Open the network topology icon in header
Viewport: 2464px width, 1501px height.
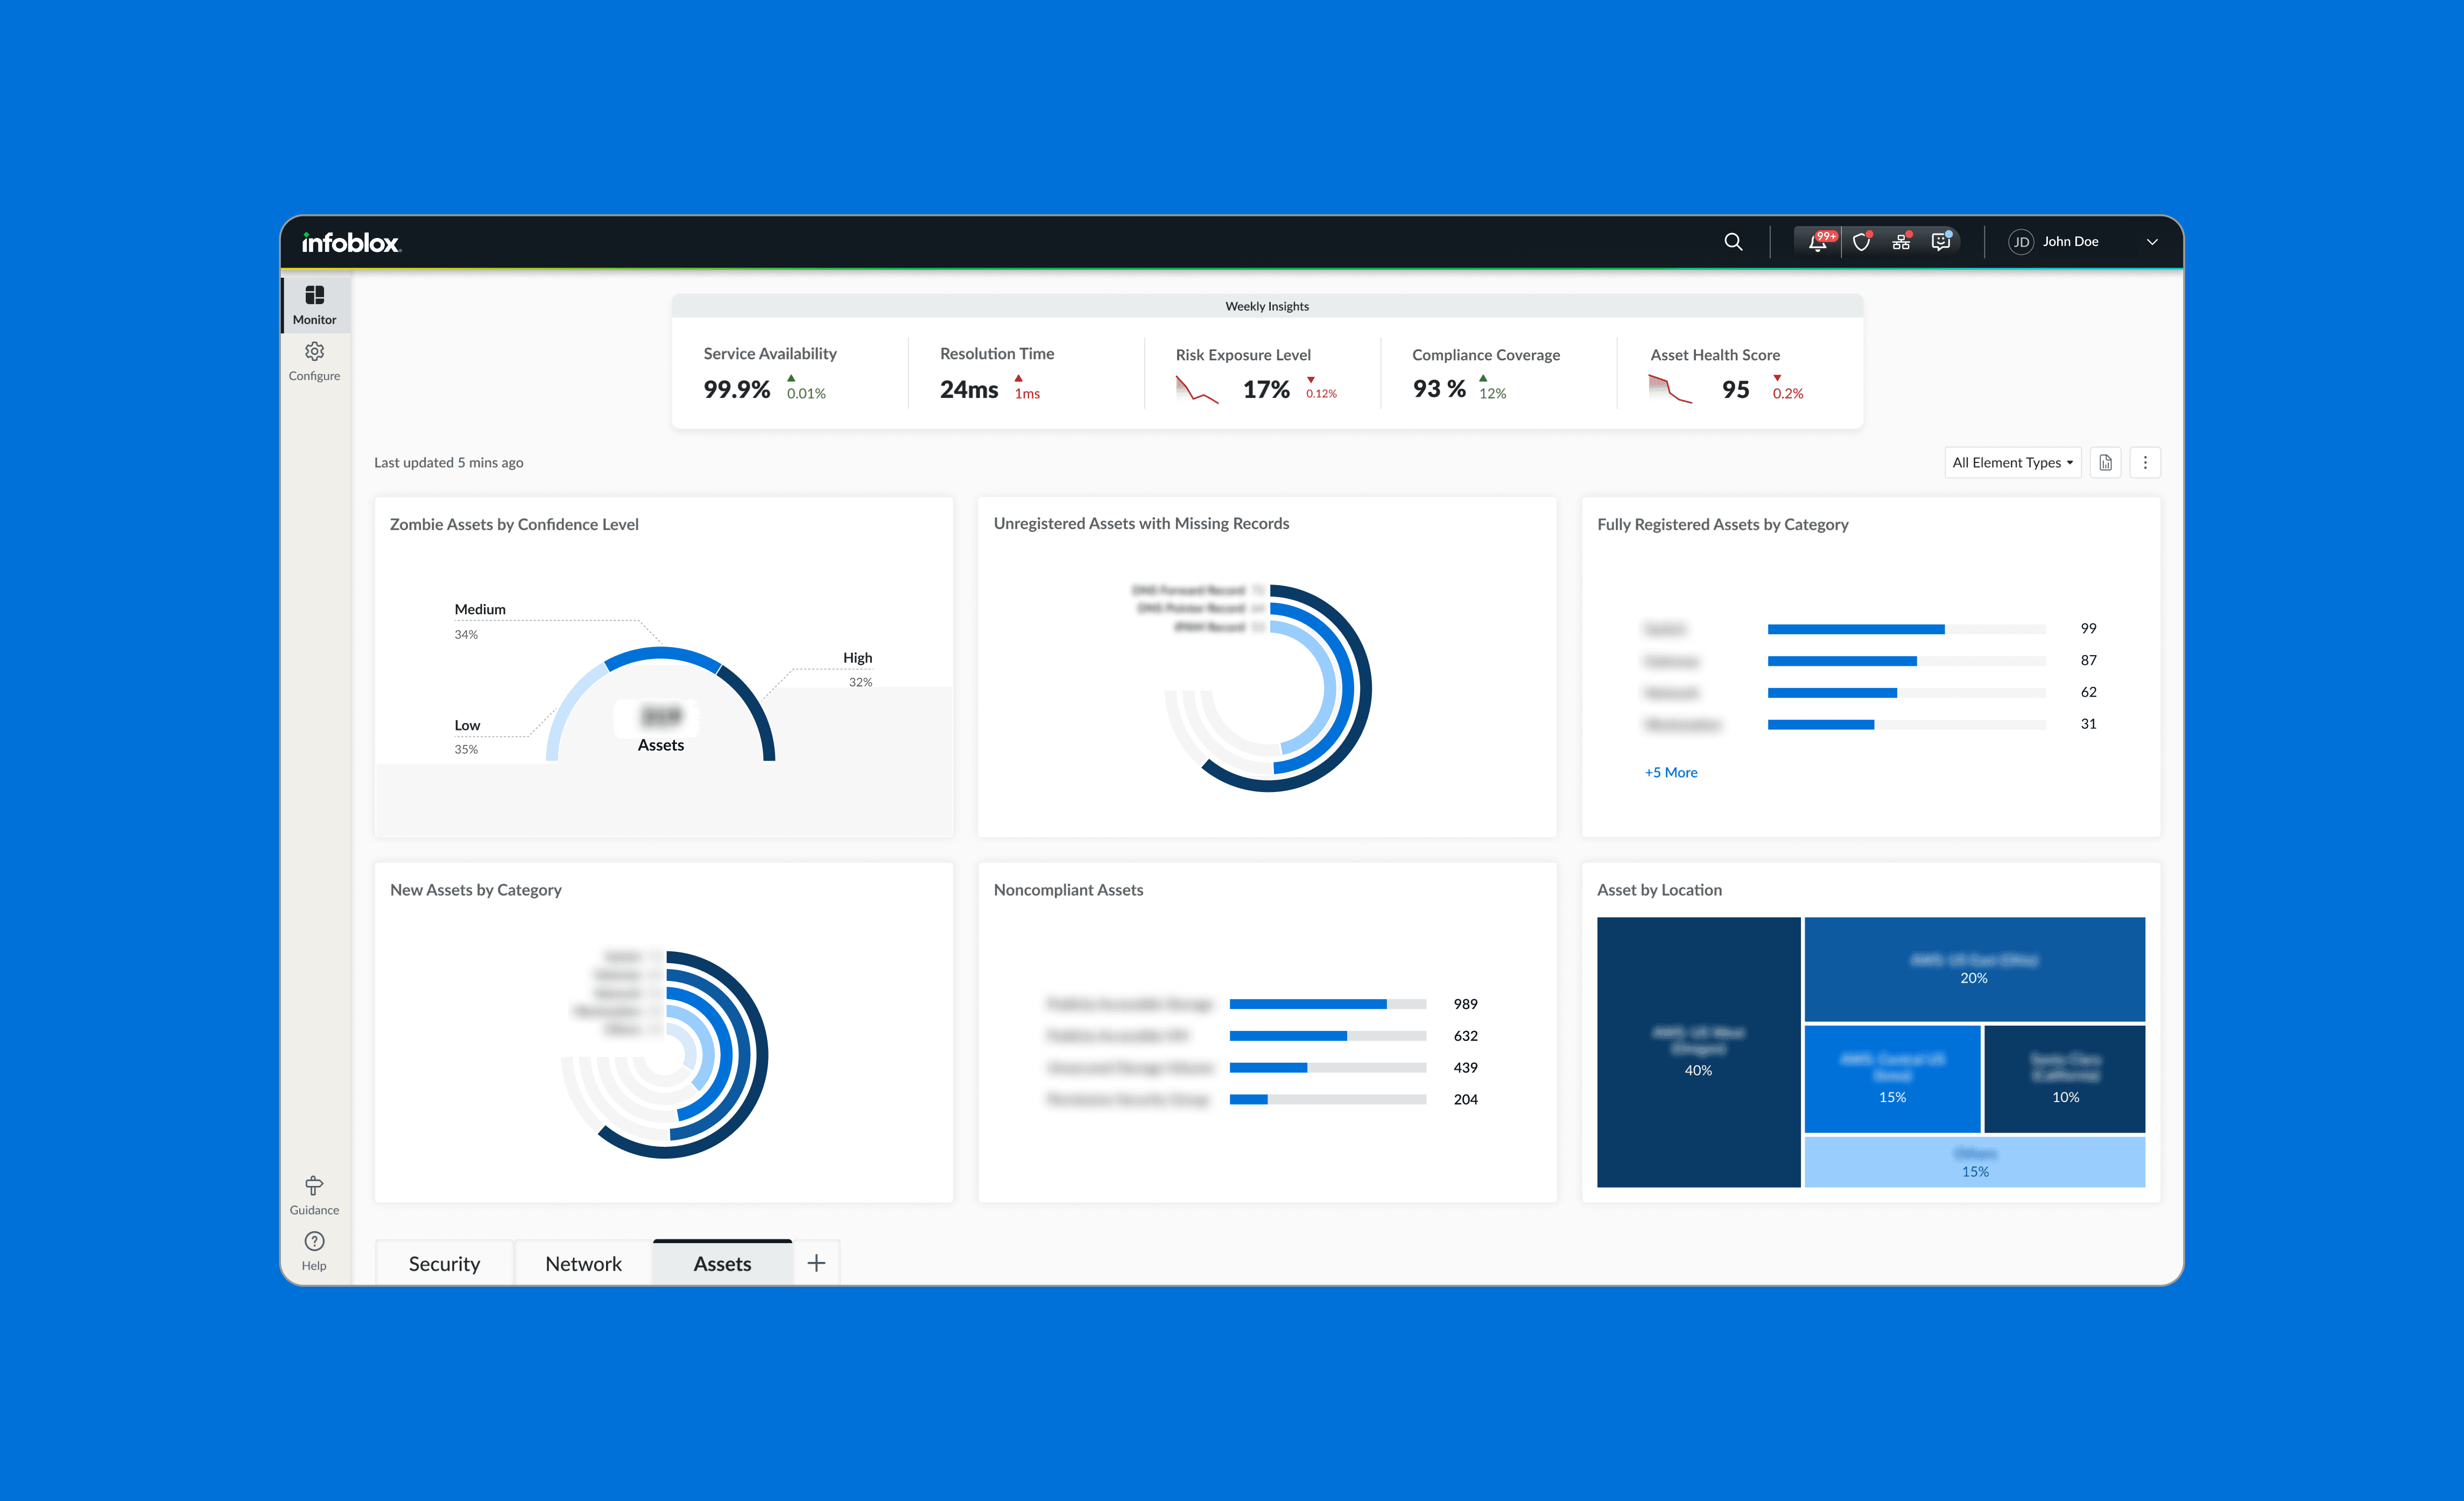tap(1900, 242)
